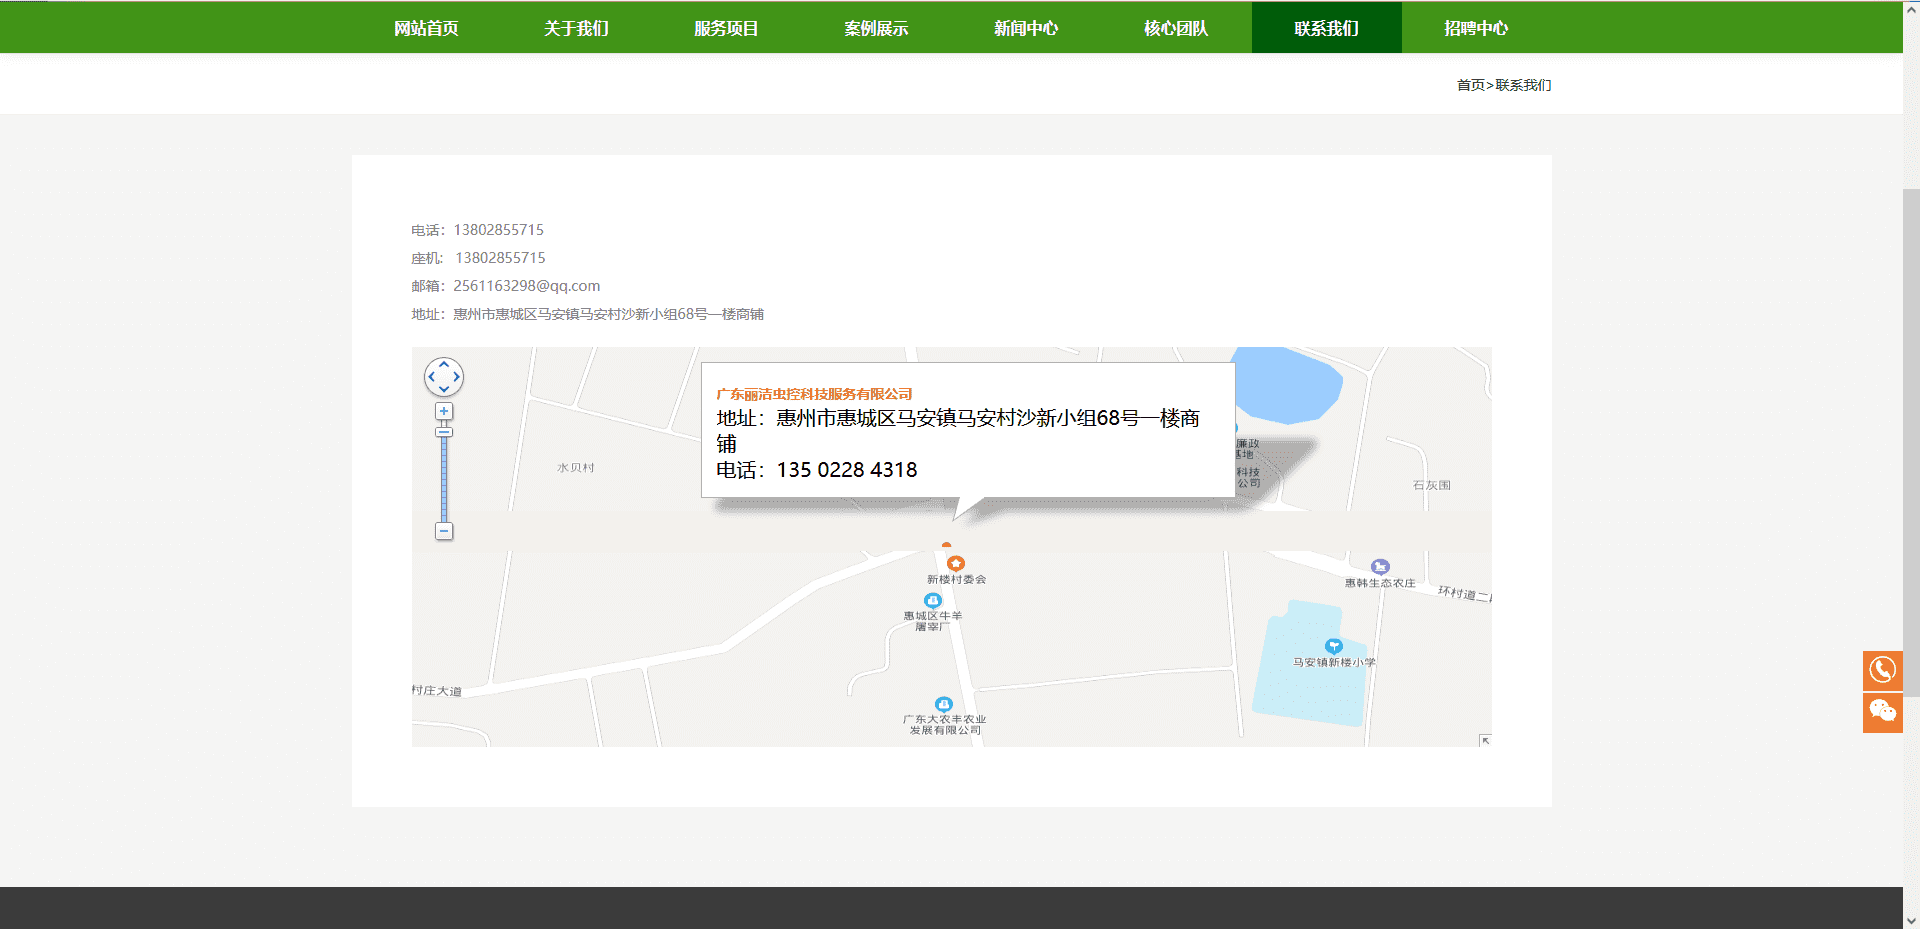Click the 广东大农丰农业 company marker

[x=943, y=704]
